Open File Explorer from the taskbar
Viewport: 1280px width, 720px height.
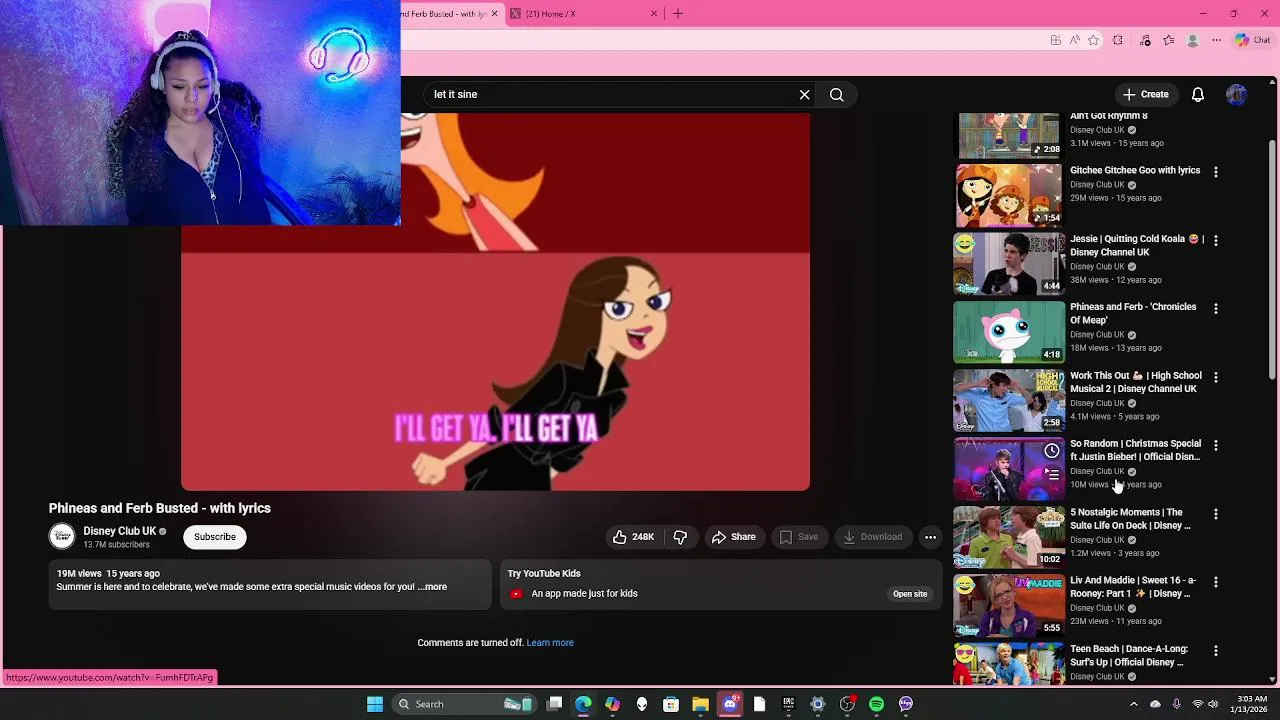[700, 704]
